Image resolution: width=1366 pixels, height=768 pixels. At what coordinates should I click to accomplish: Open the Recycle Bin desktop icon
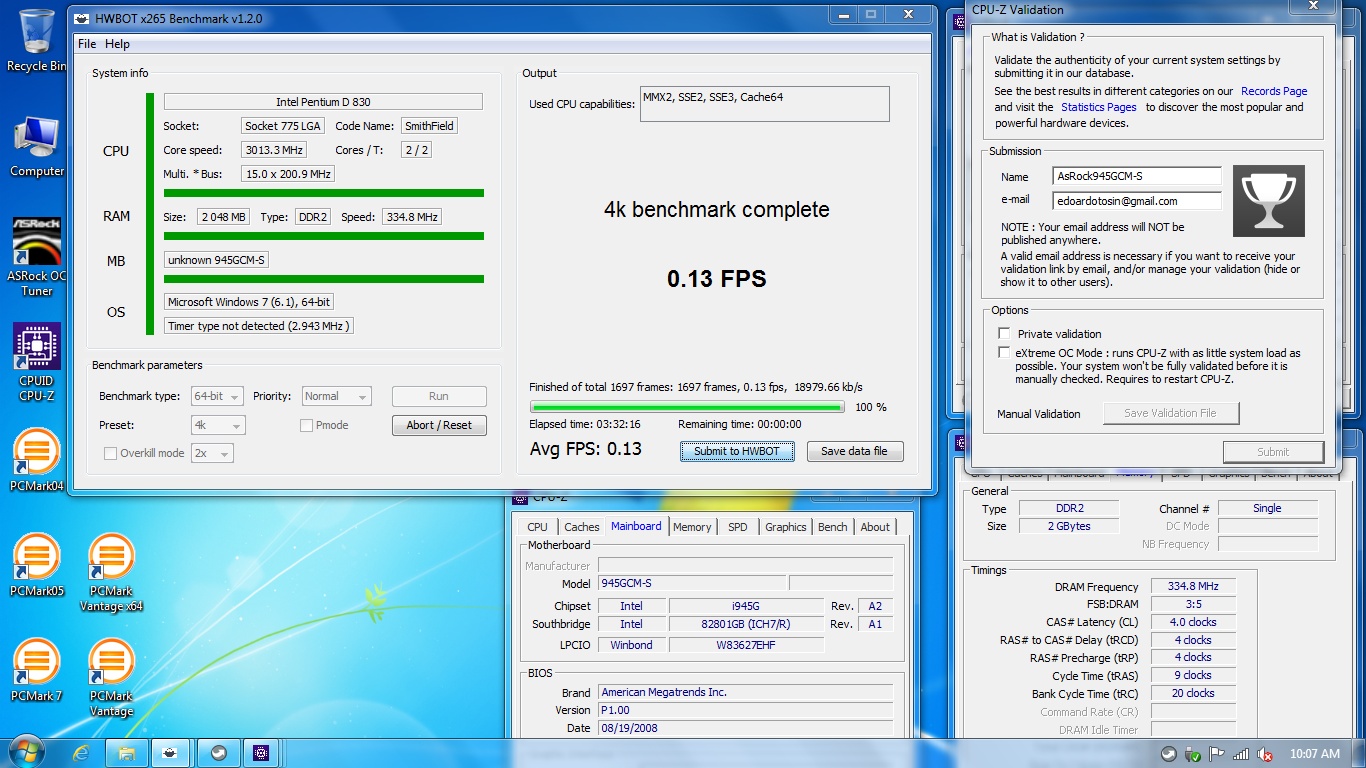pos(37,40)
